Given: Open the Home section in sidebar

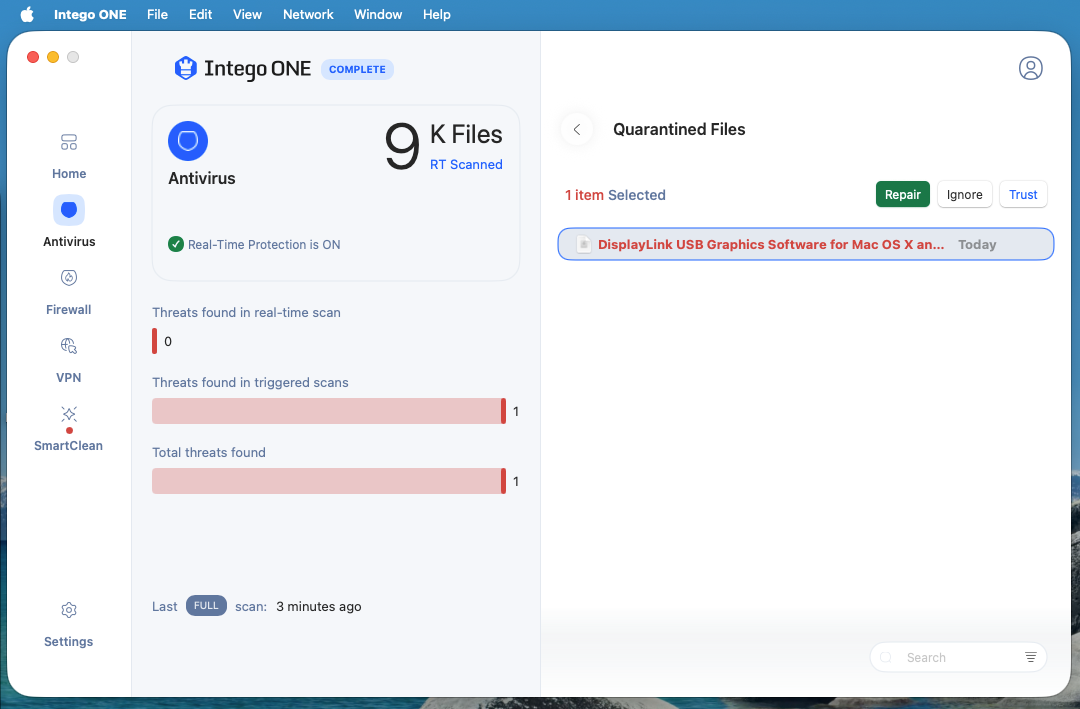Looking at the screenshot, I should click(69, 156).
